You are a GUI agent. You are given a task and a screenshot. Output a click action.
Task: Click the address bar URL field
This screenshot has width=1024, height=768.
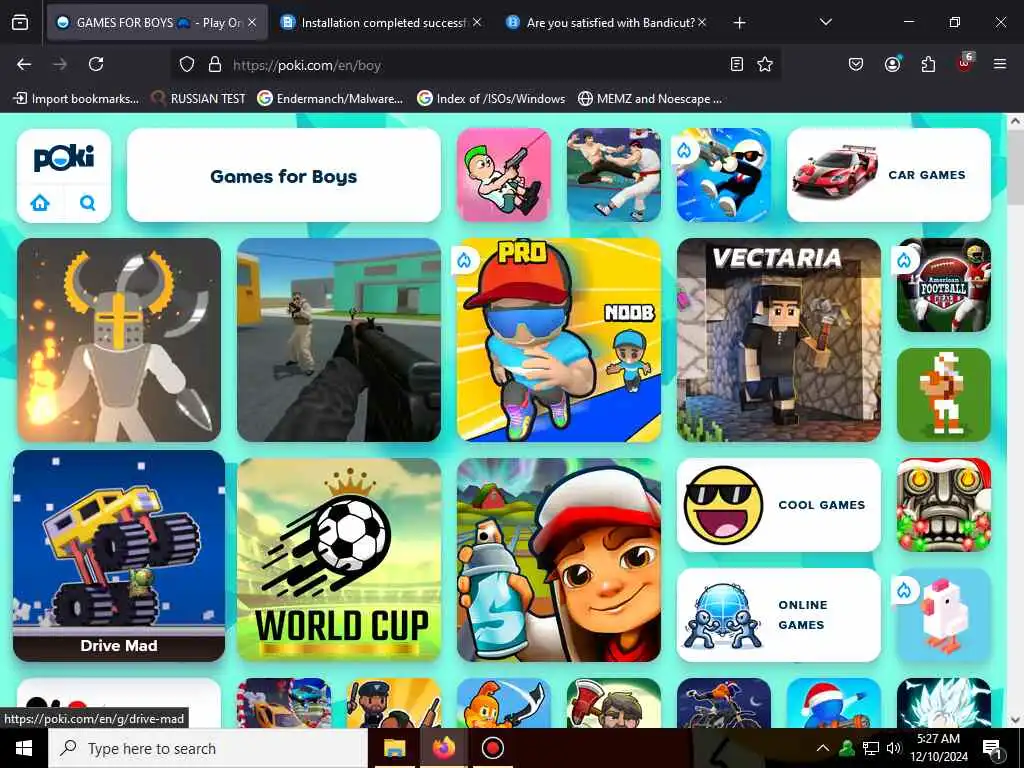click(477, 65)
